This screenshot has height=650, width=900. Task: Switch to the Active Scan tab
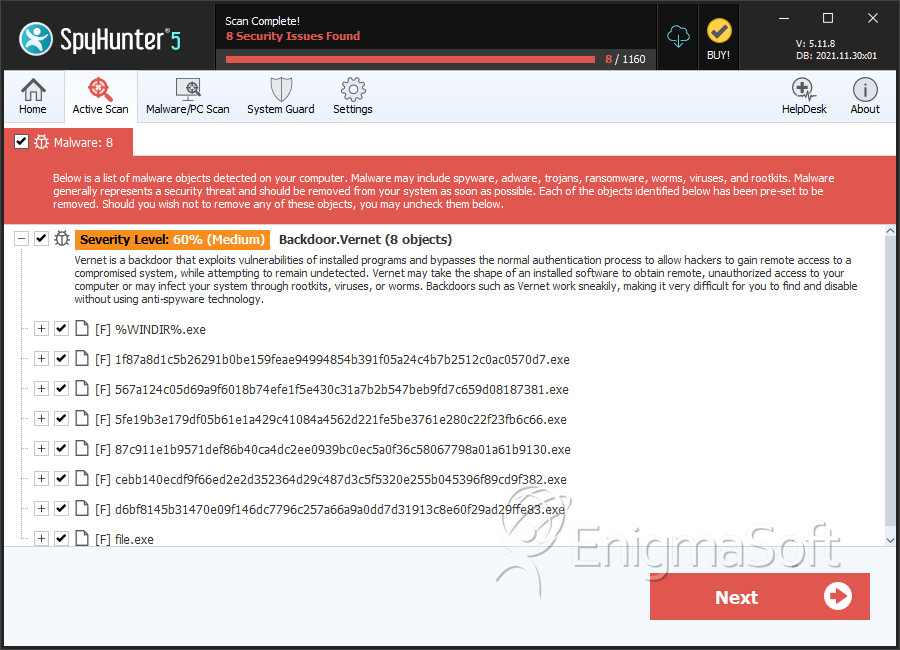click(x=100, y=96)
